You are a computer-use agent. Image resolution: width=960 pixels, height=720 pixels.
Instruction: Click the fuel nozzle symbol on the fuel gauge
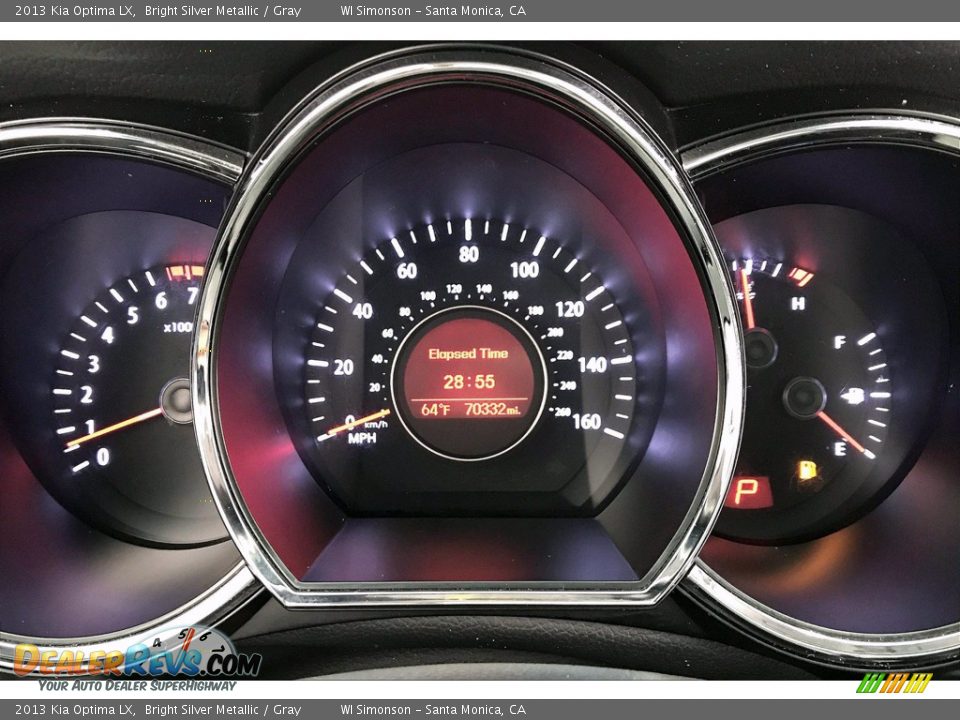(852, 395)
